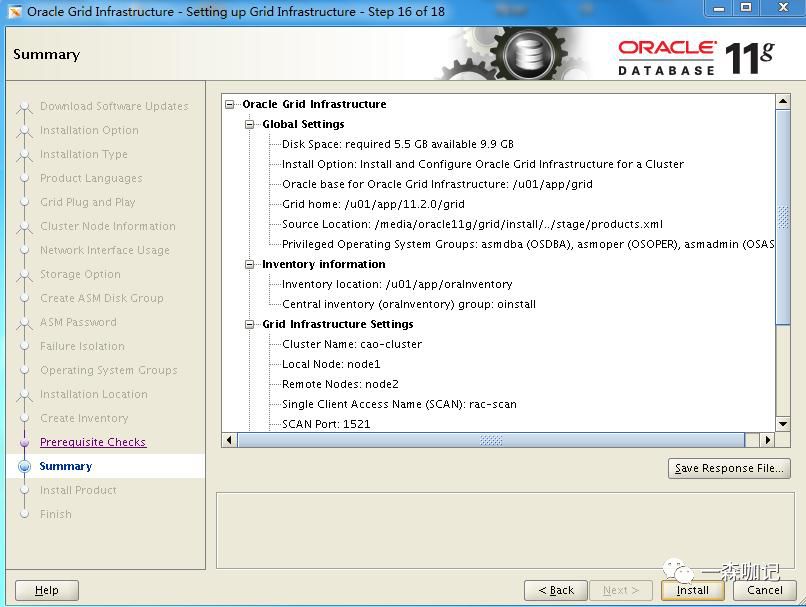The width and height of the screenshot is (806, 607).
Task: Click the Storage Option step
Action: 80,274
